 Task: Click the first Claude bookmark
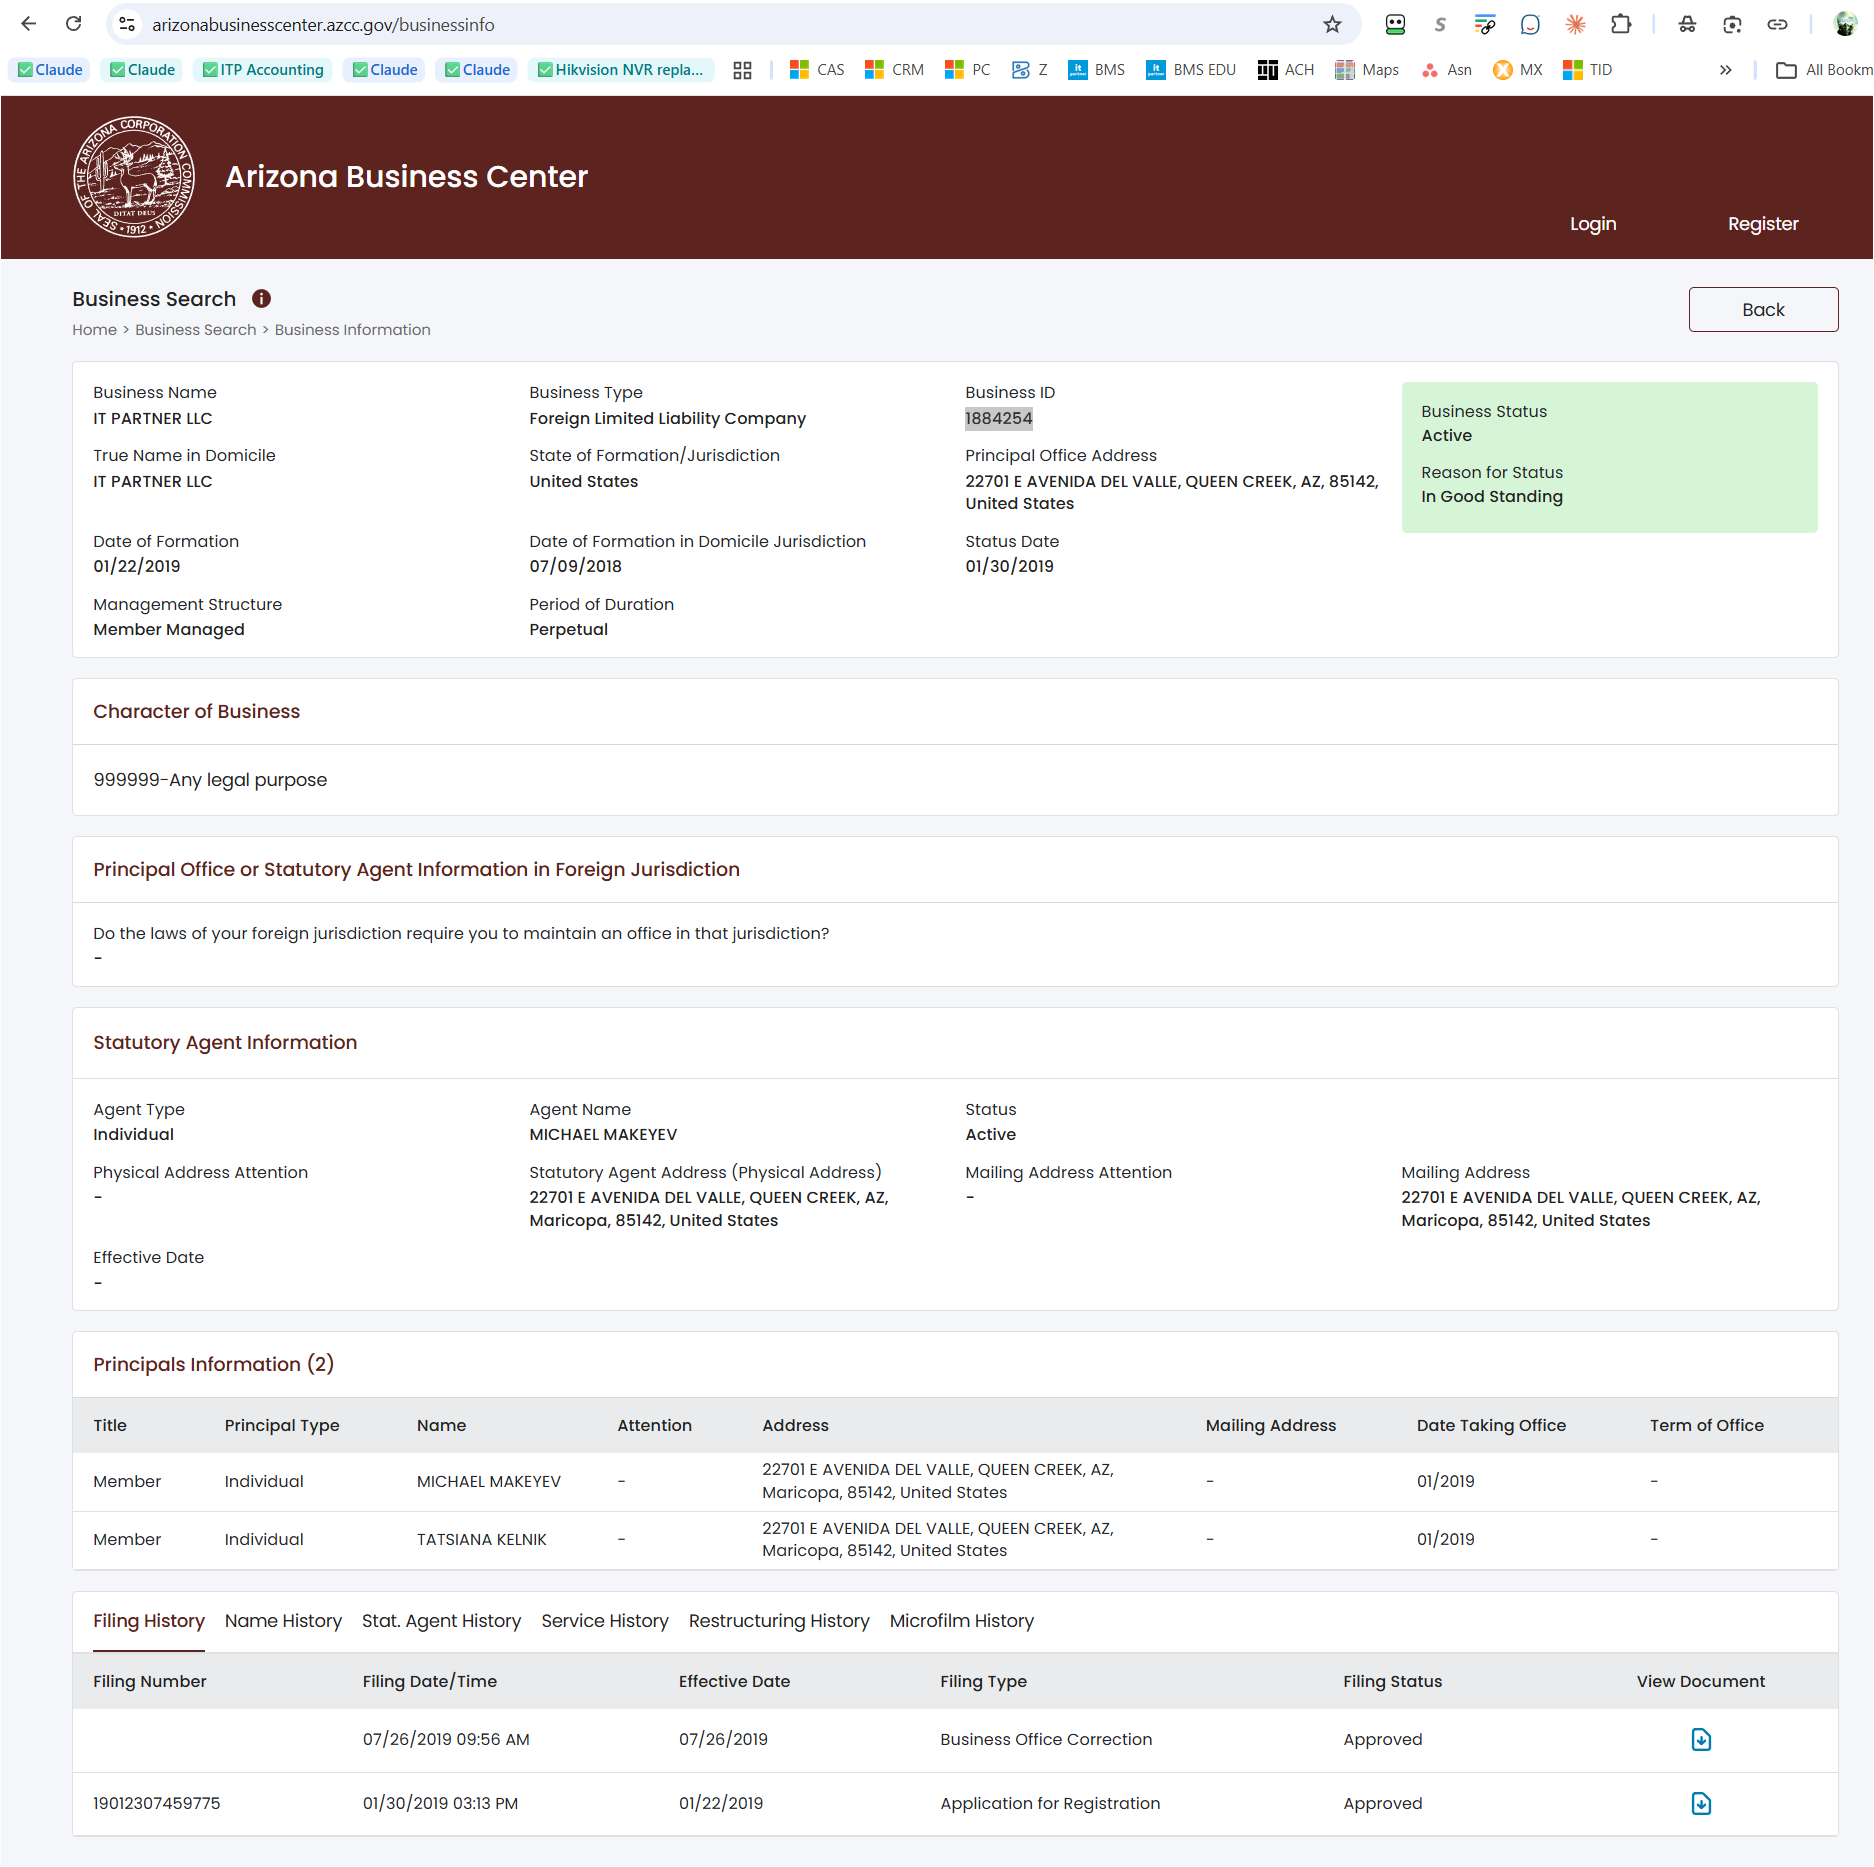[x=50, y=70]
